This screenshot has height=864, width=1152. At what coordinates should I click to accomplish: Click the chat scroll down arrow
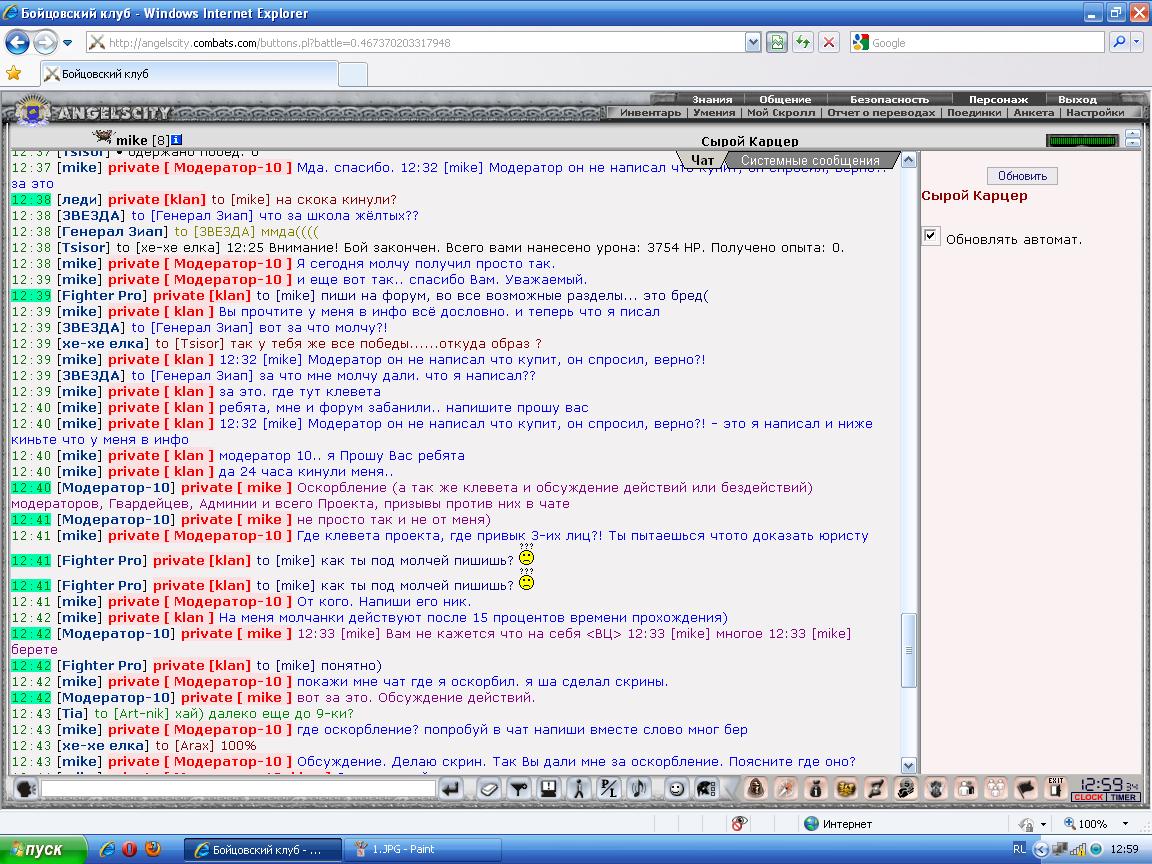click(908, 765)
